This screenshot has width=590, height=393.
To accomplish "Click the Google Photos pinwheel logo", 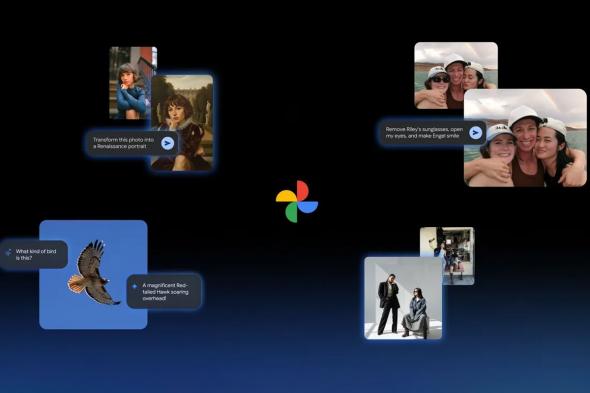I will click(297, 201).
